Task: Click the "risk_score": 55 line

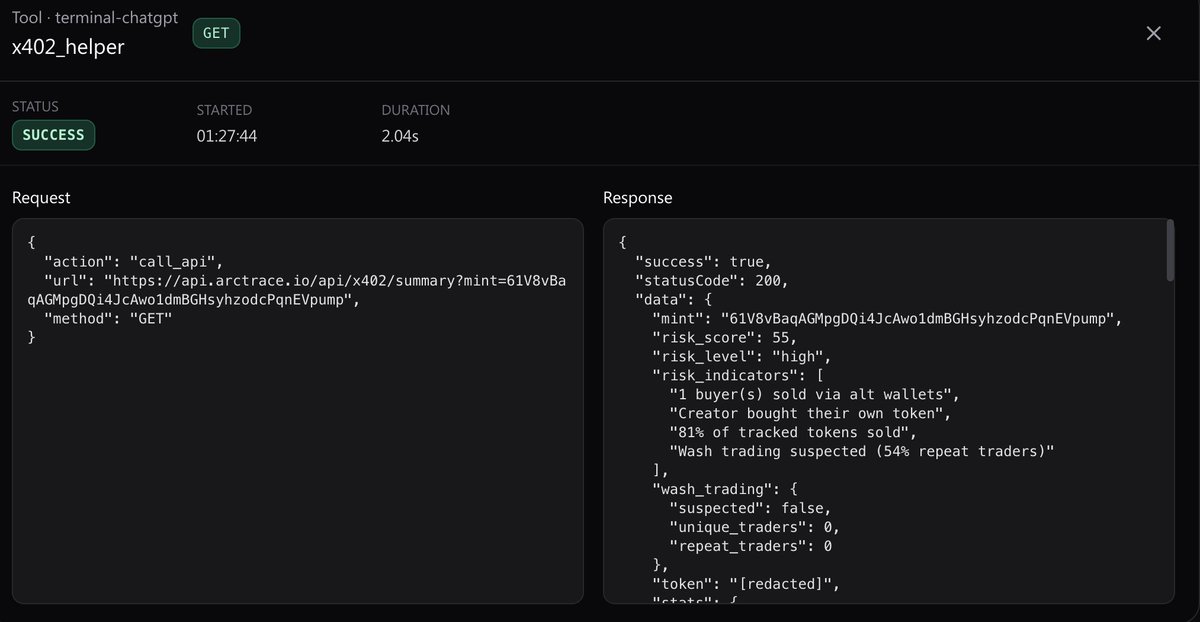Action: click(724, 337)
